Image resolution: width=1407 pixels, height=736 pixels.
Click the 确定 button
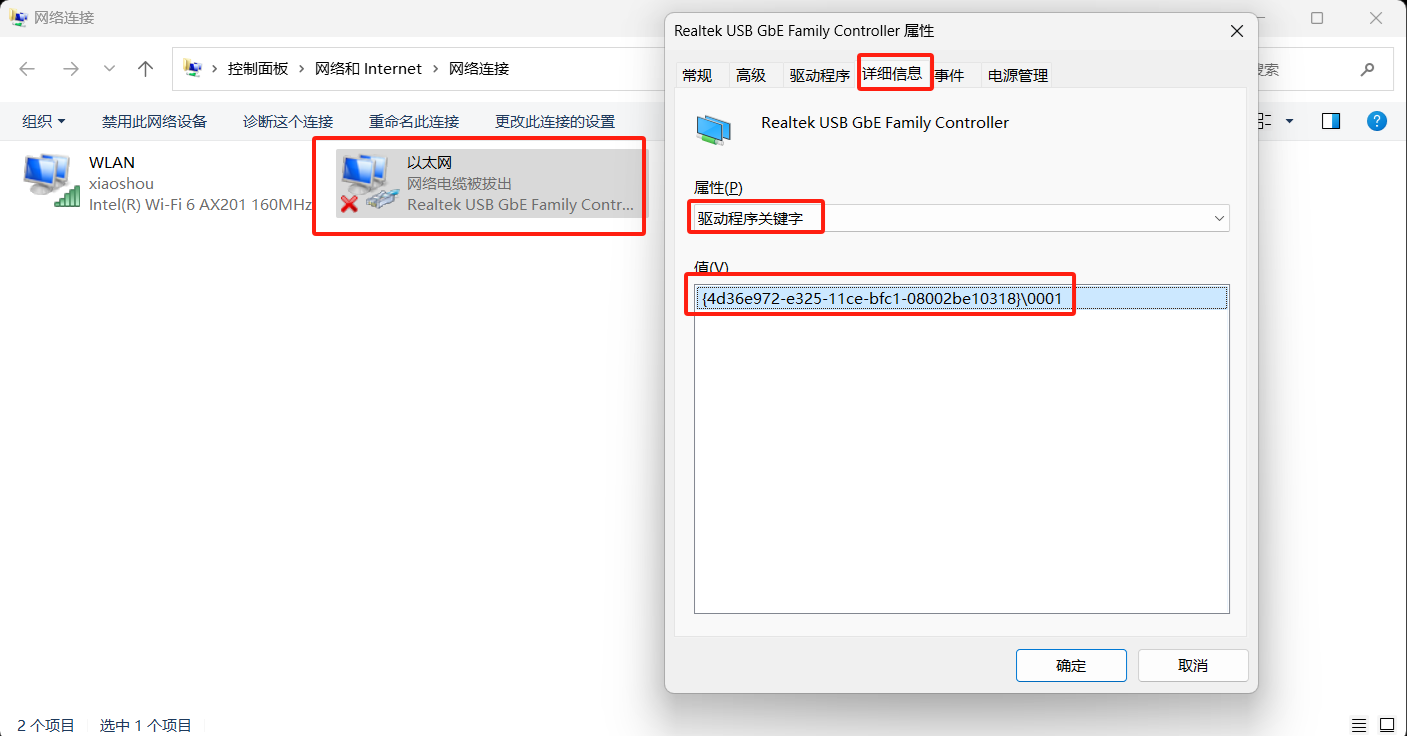pos(1071,665)
